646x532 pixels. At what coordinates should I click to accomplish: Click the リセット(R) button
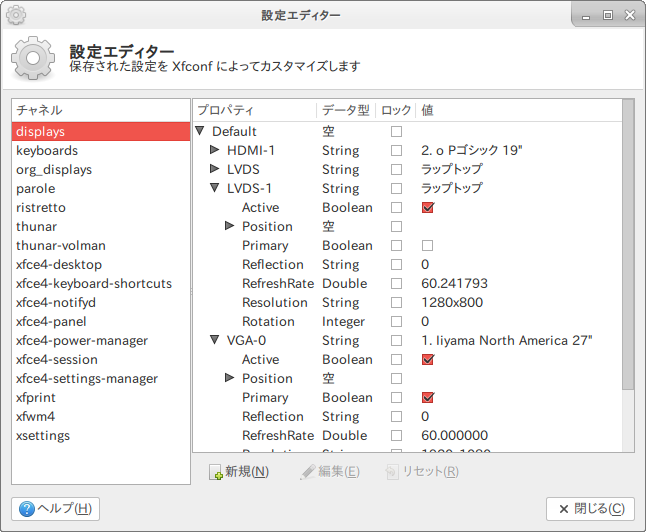(x=422, y=472)
